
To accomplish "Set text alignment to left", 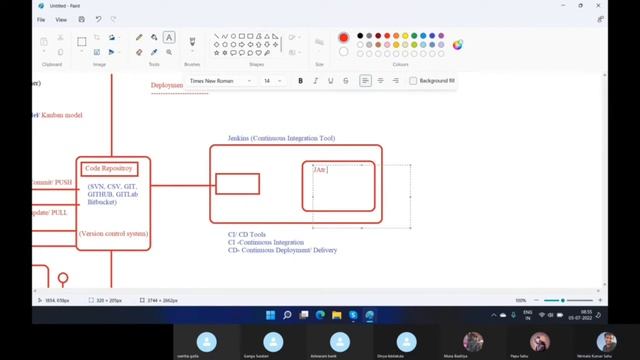I will [365, 81].
